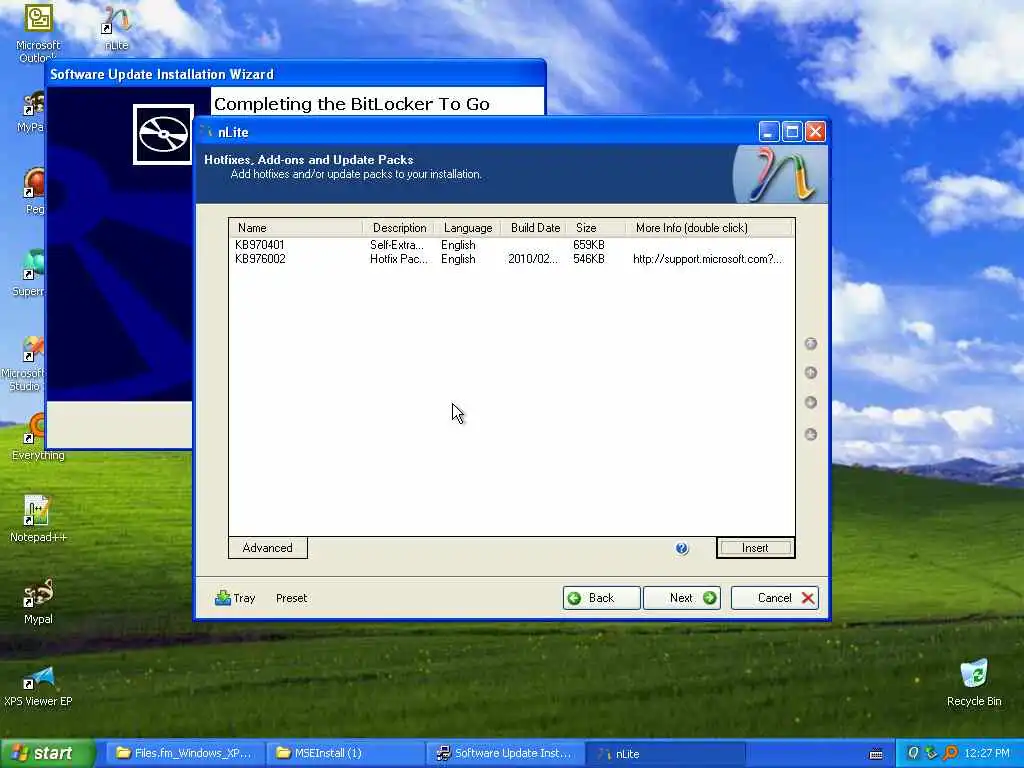Sort list by the Description column header
The width and height of the screenshot is (1024, 768).
(x=399, y=228)
